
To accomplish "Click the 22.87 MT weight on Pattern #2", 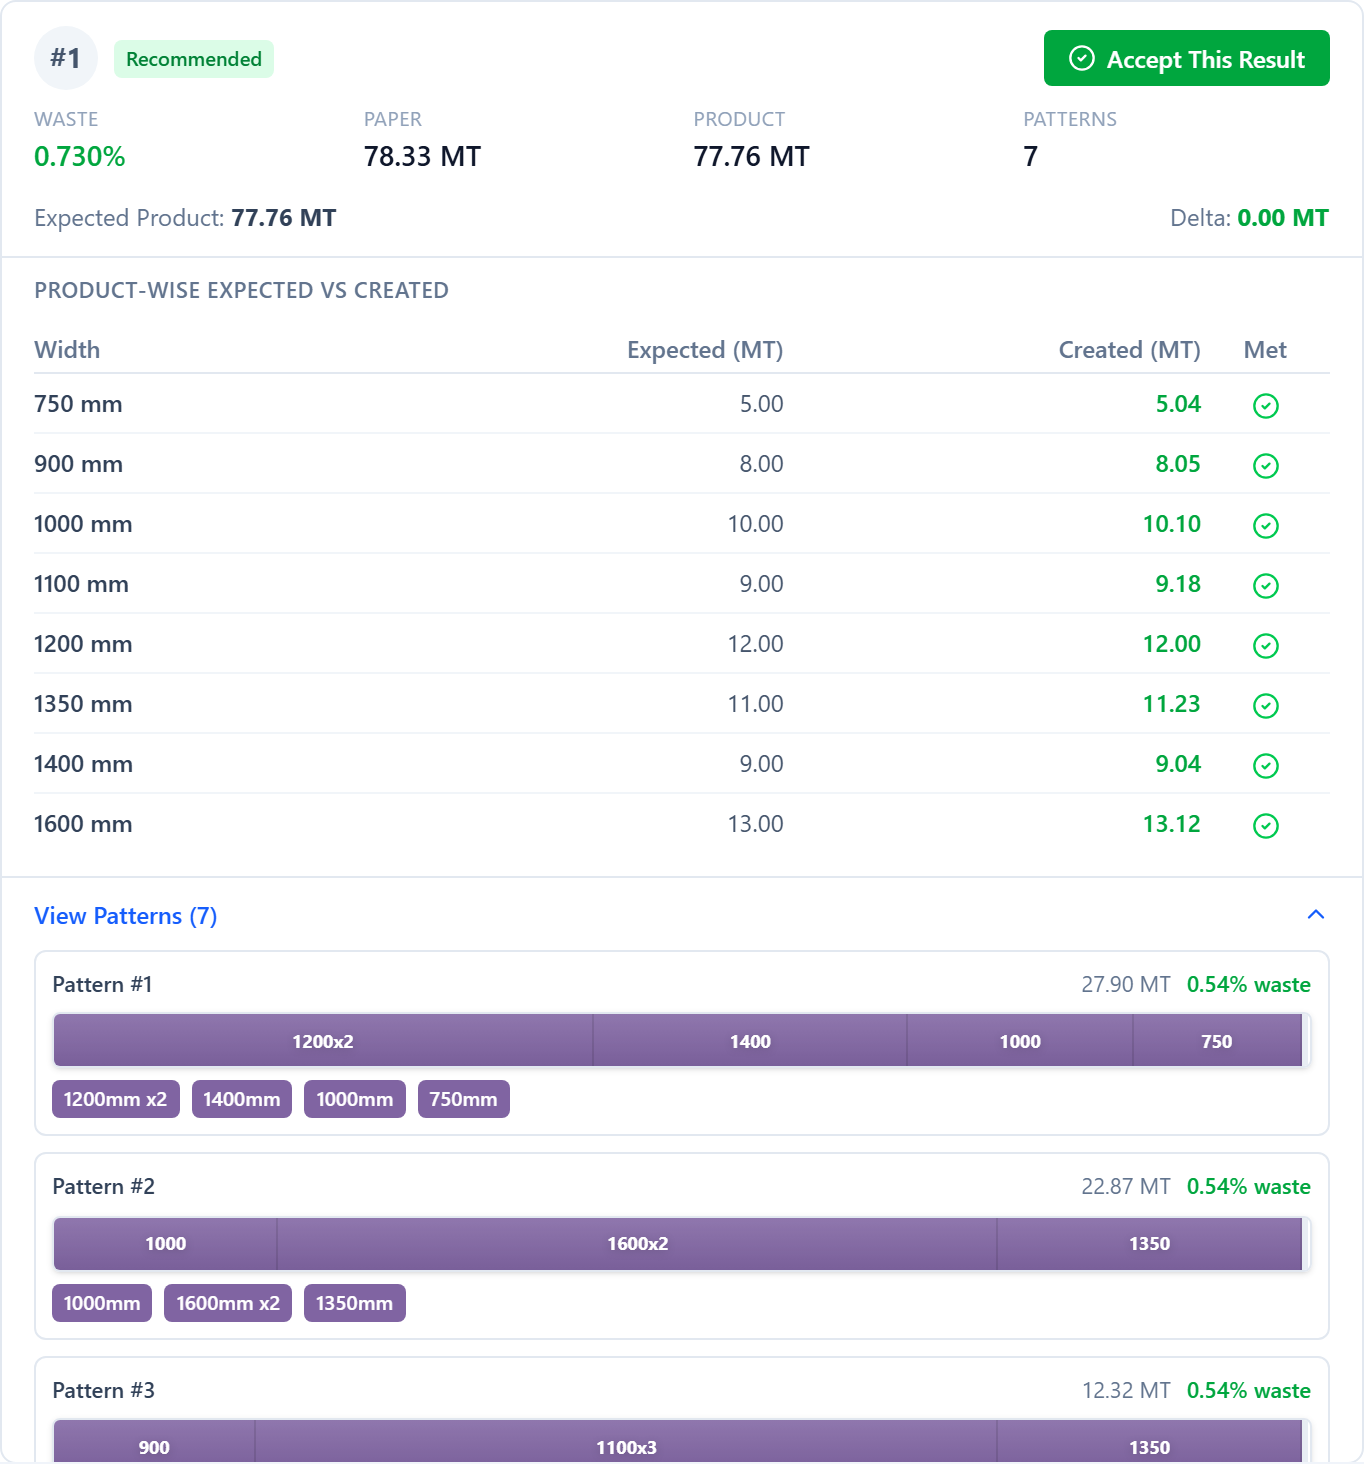I will pos(1126,1186).
